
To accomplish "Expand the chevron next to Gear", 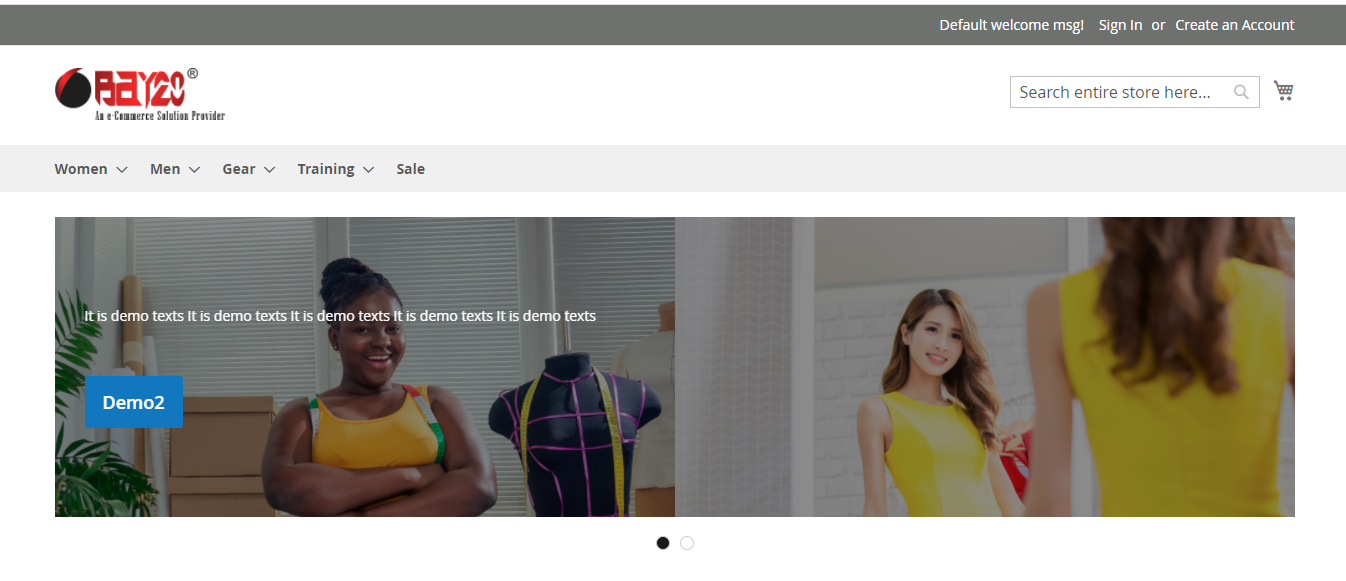I will point(269,170).
